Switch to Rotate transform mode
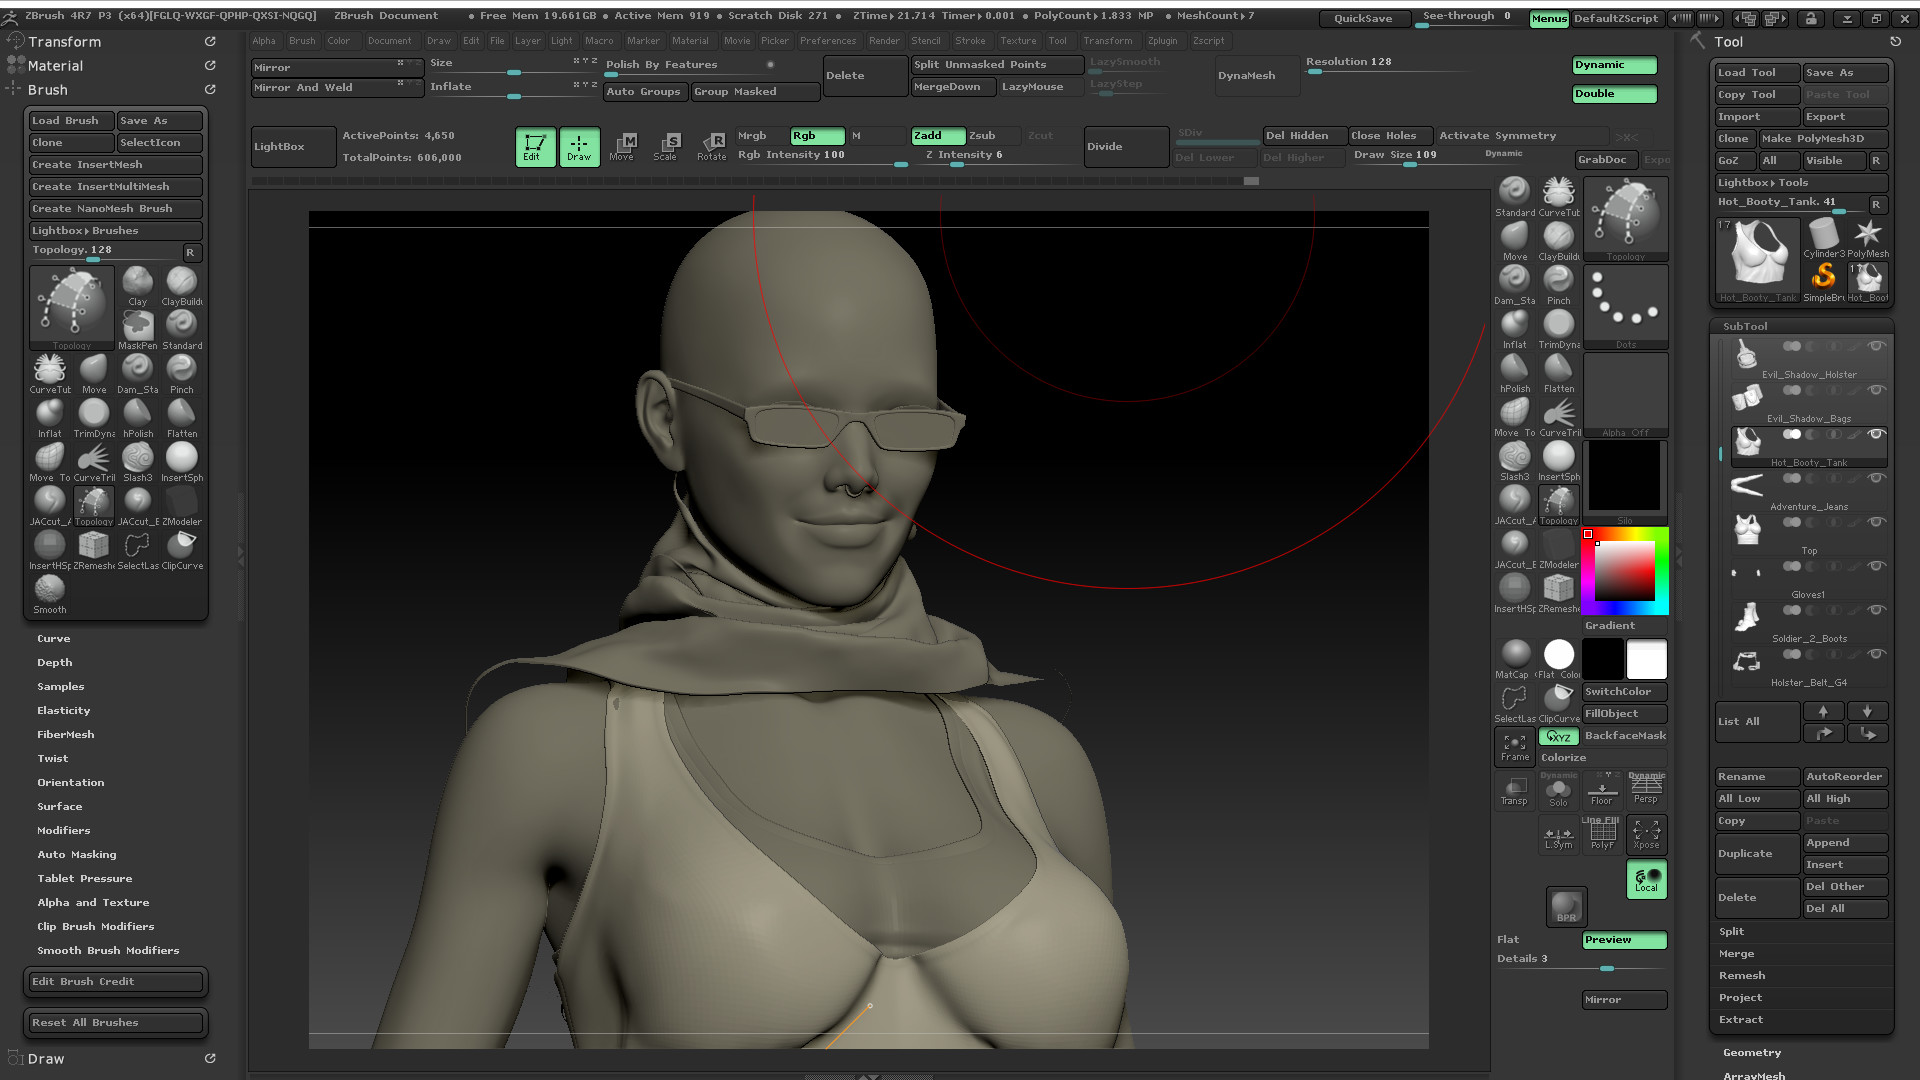This screenshot has width=1920, height=1080. (x=711, y=146)
